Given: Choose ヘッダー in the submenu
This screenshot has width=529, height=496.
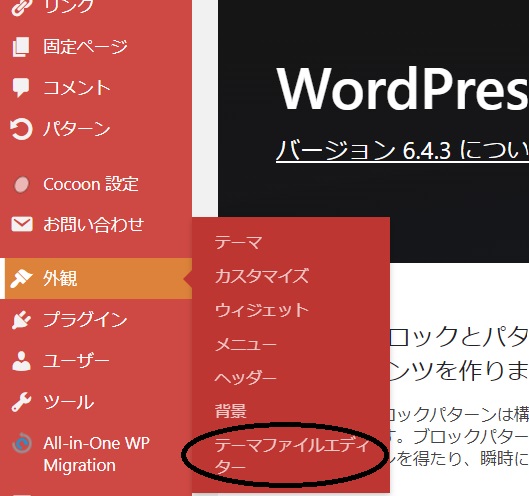Looking at the screenshot, I should (246, 378).
